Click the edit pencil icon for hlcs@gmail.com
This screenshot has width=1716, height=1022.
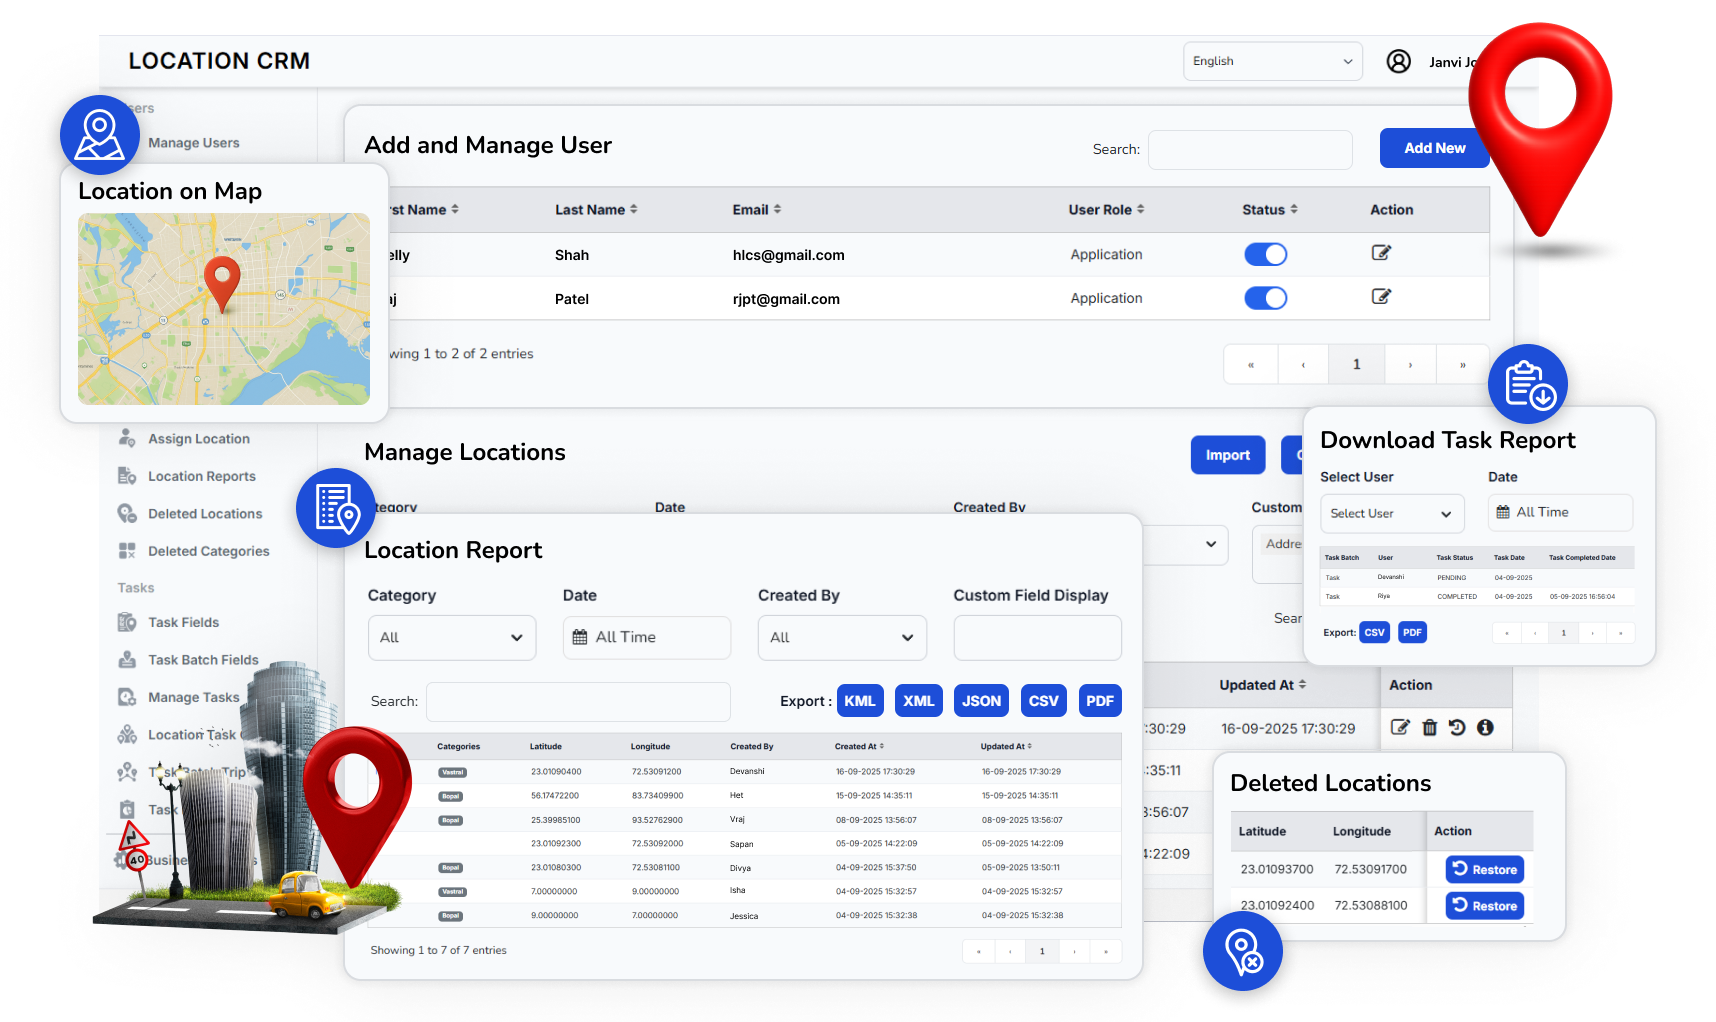(x=1381, y=252)
